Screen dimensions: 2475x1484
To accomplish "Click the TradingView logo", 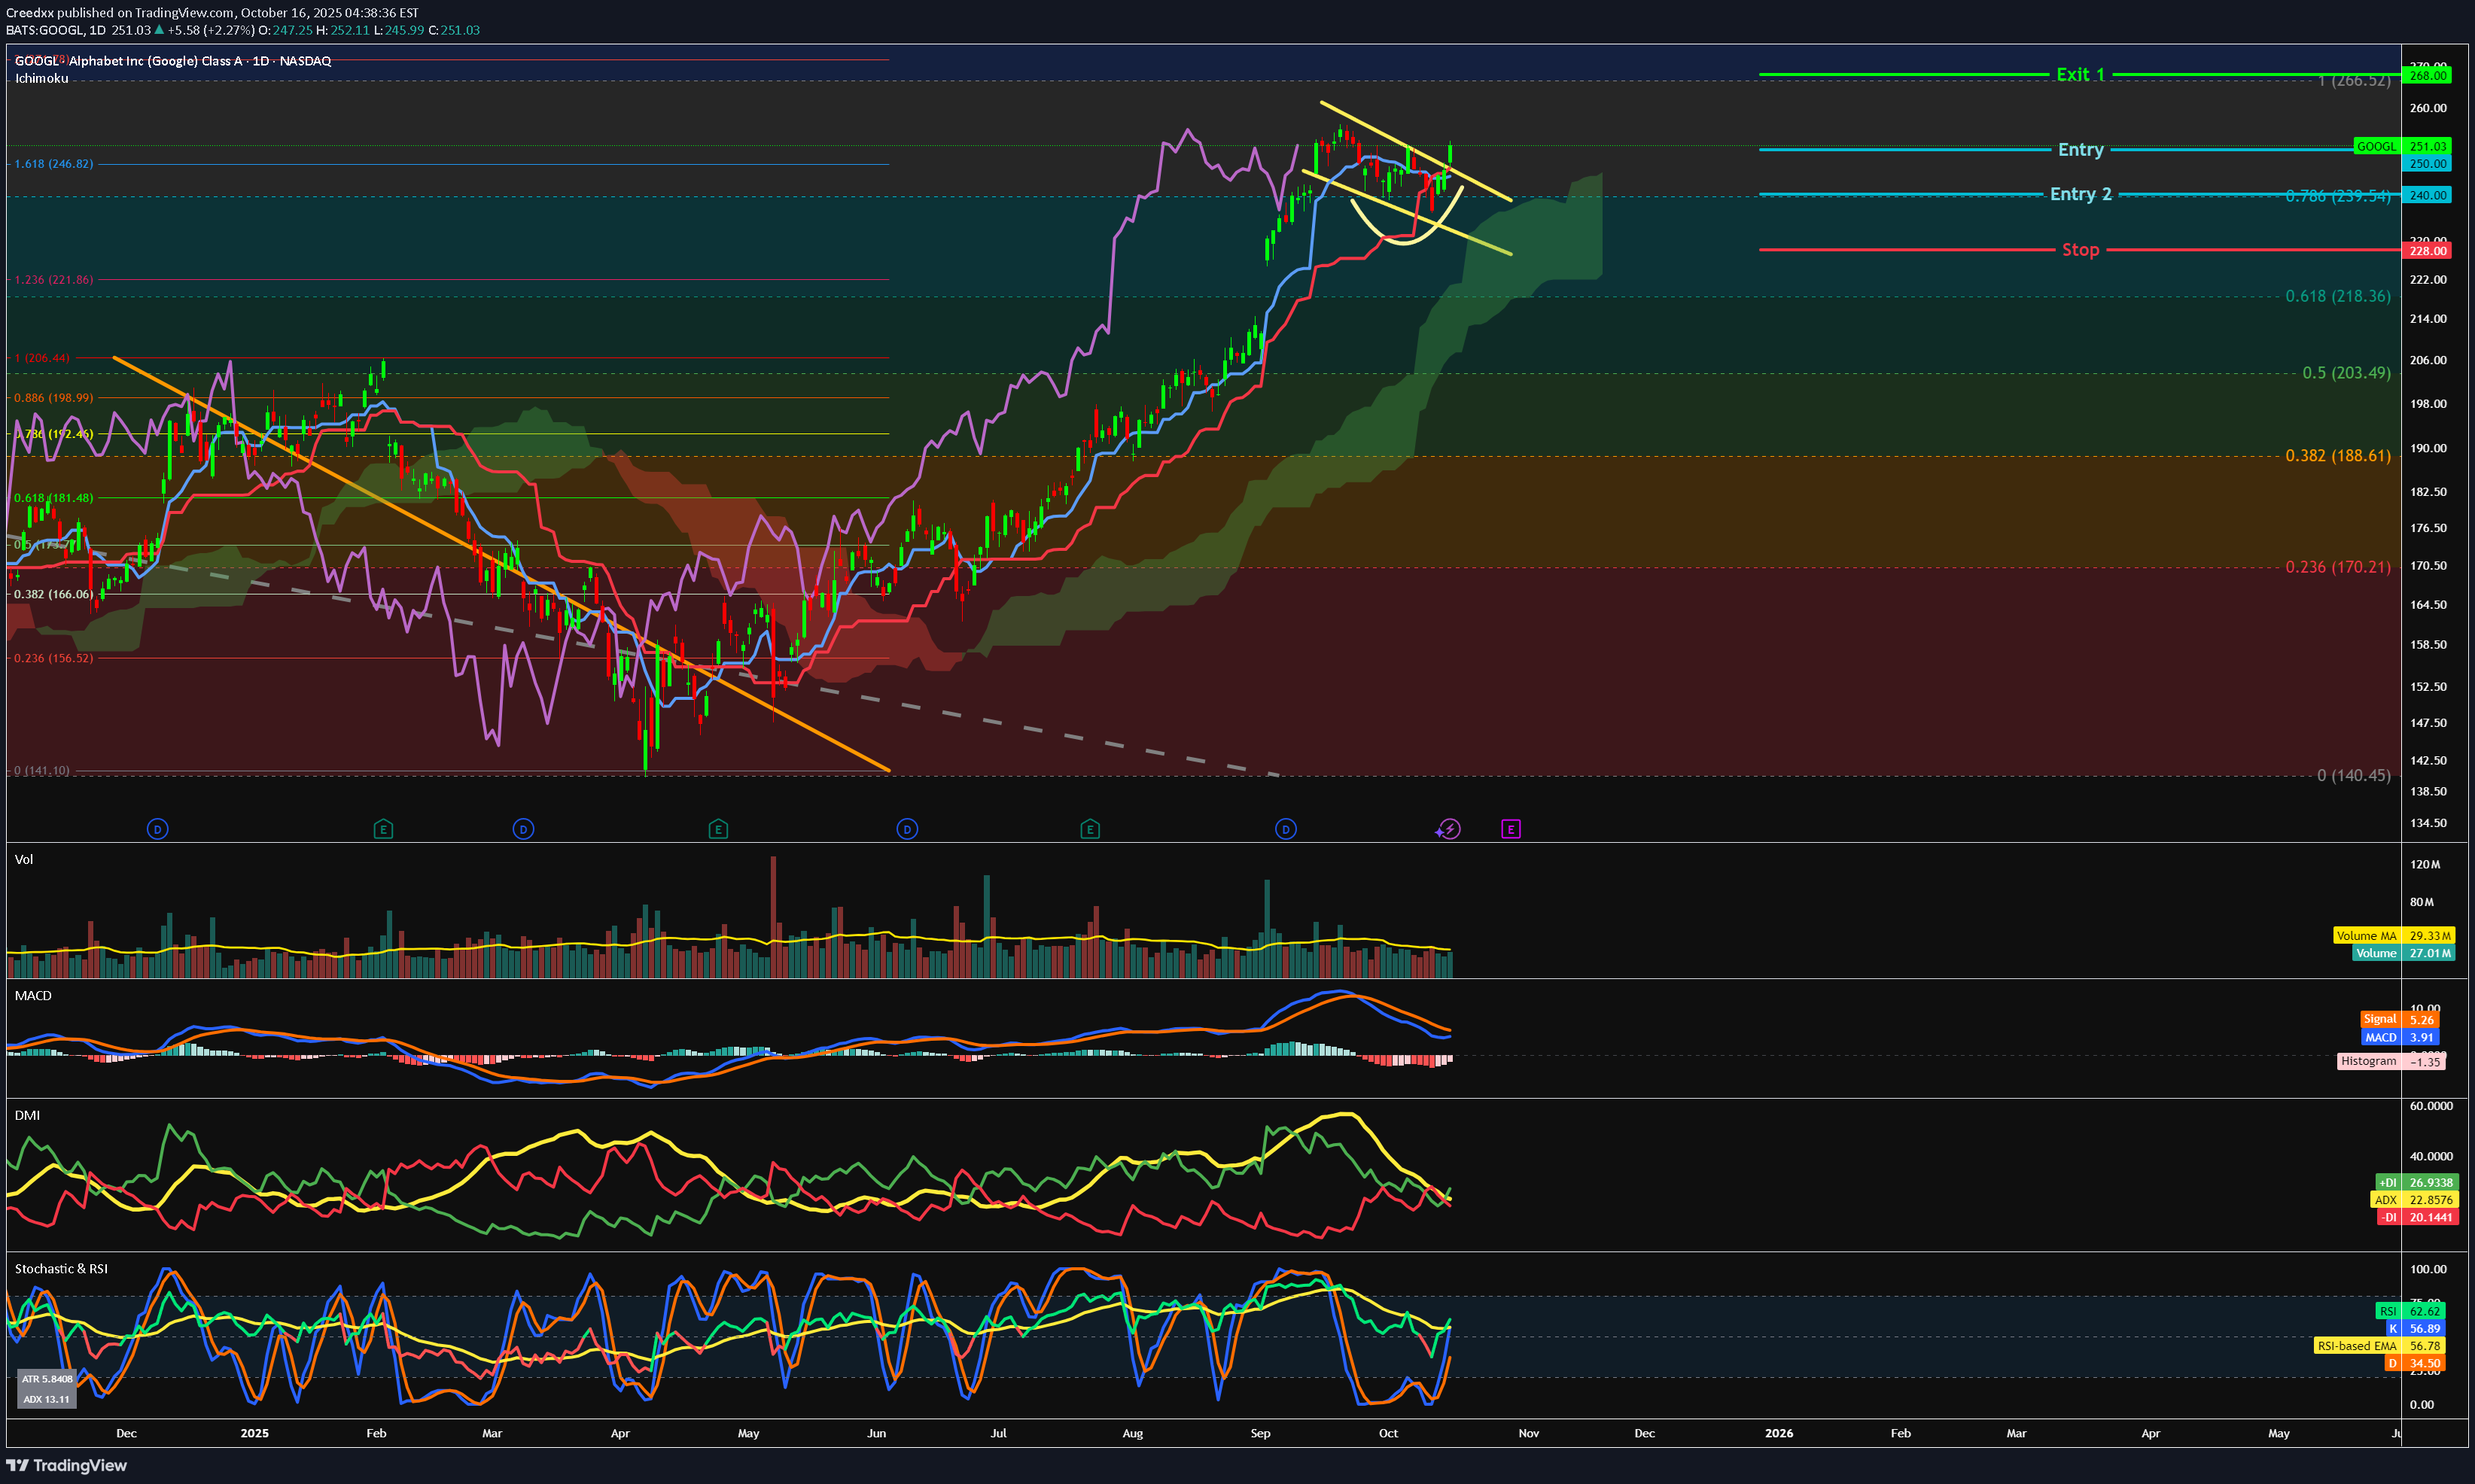I will coord(66,1465).
